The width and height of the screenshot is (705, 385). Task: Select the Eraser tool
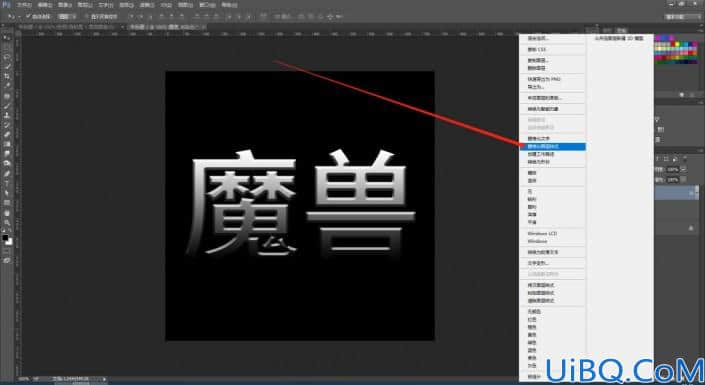pos(7,134)
